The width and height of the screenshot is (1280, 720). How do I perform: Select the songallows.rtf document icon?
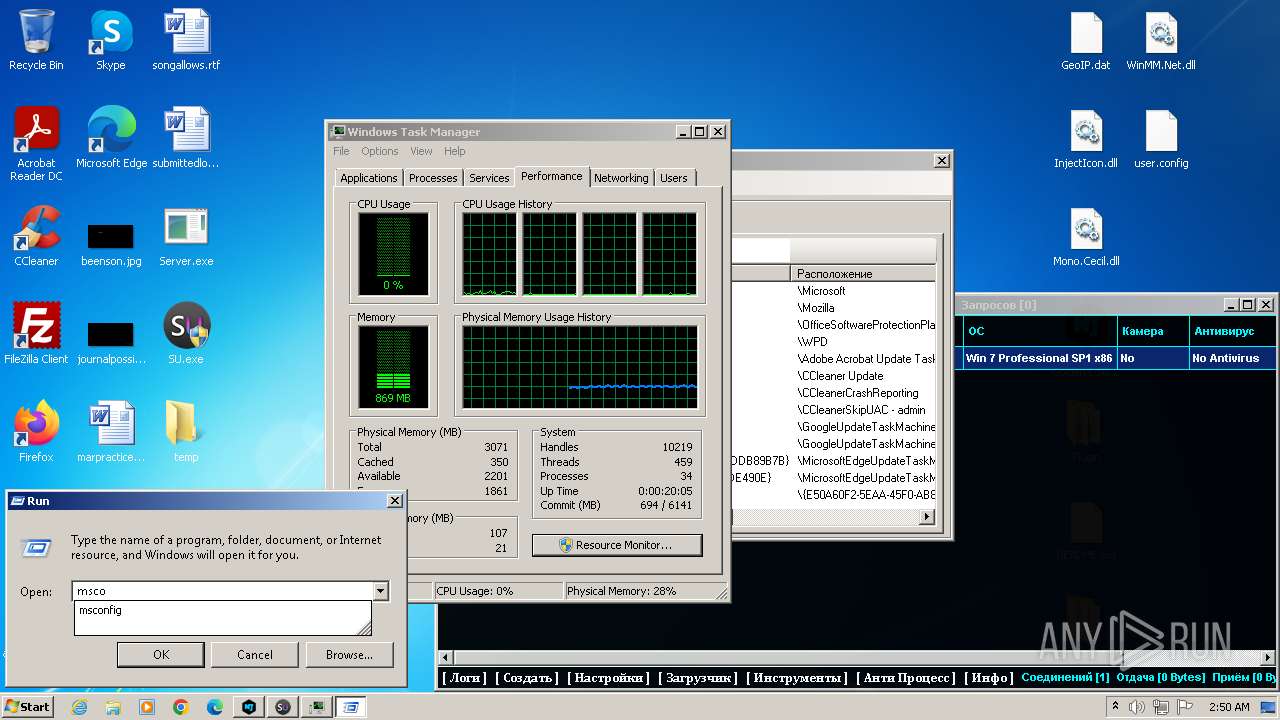tap(186, 40)
